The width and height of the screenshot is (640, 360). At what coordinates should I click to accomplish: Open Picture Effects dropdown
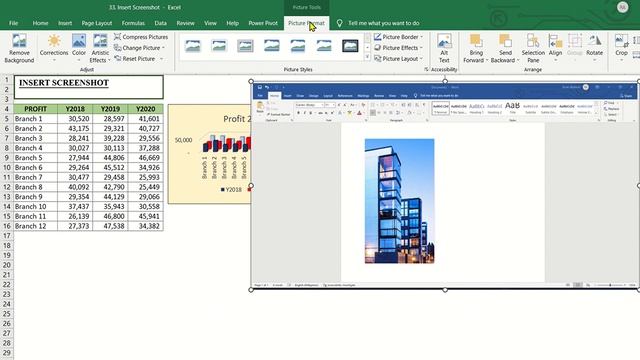pos(399,48)
